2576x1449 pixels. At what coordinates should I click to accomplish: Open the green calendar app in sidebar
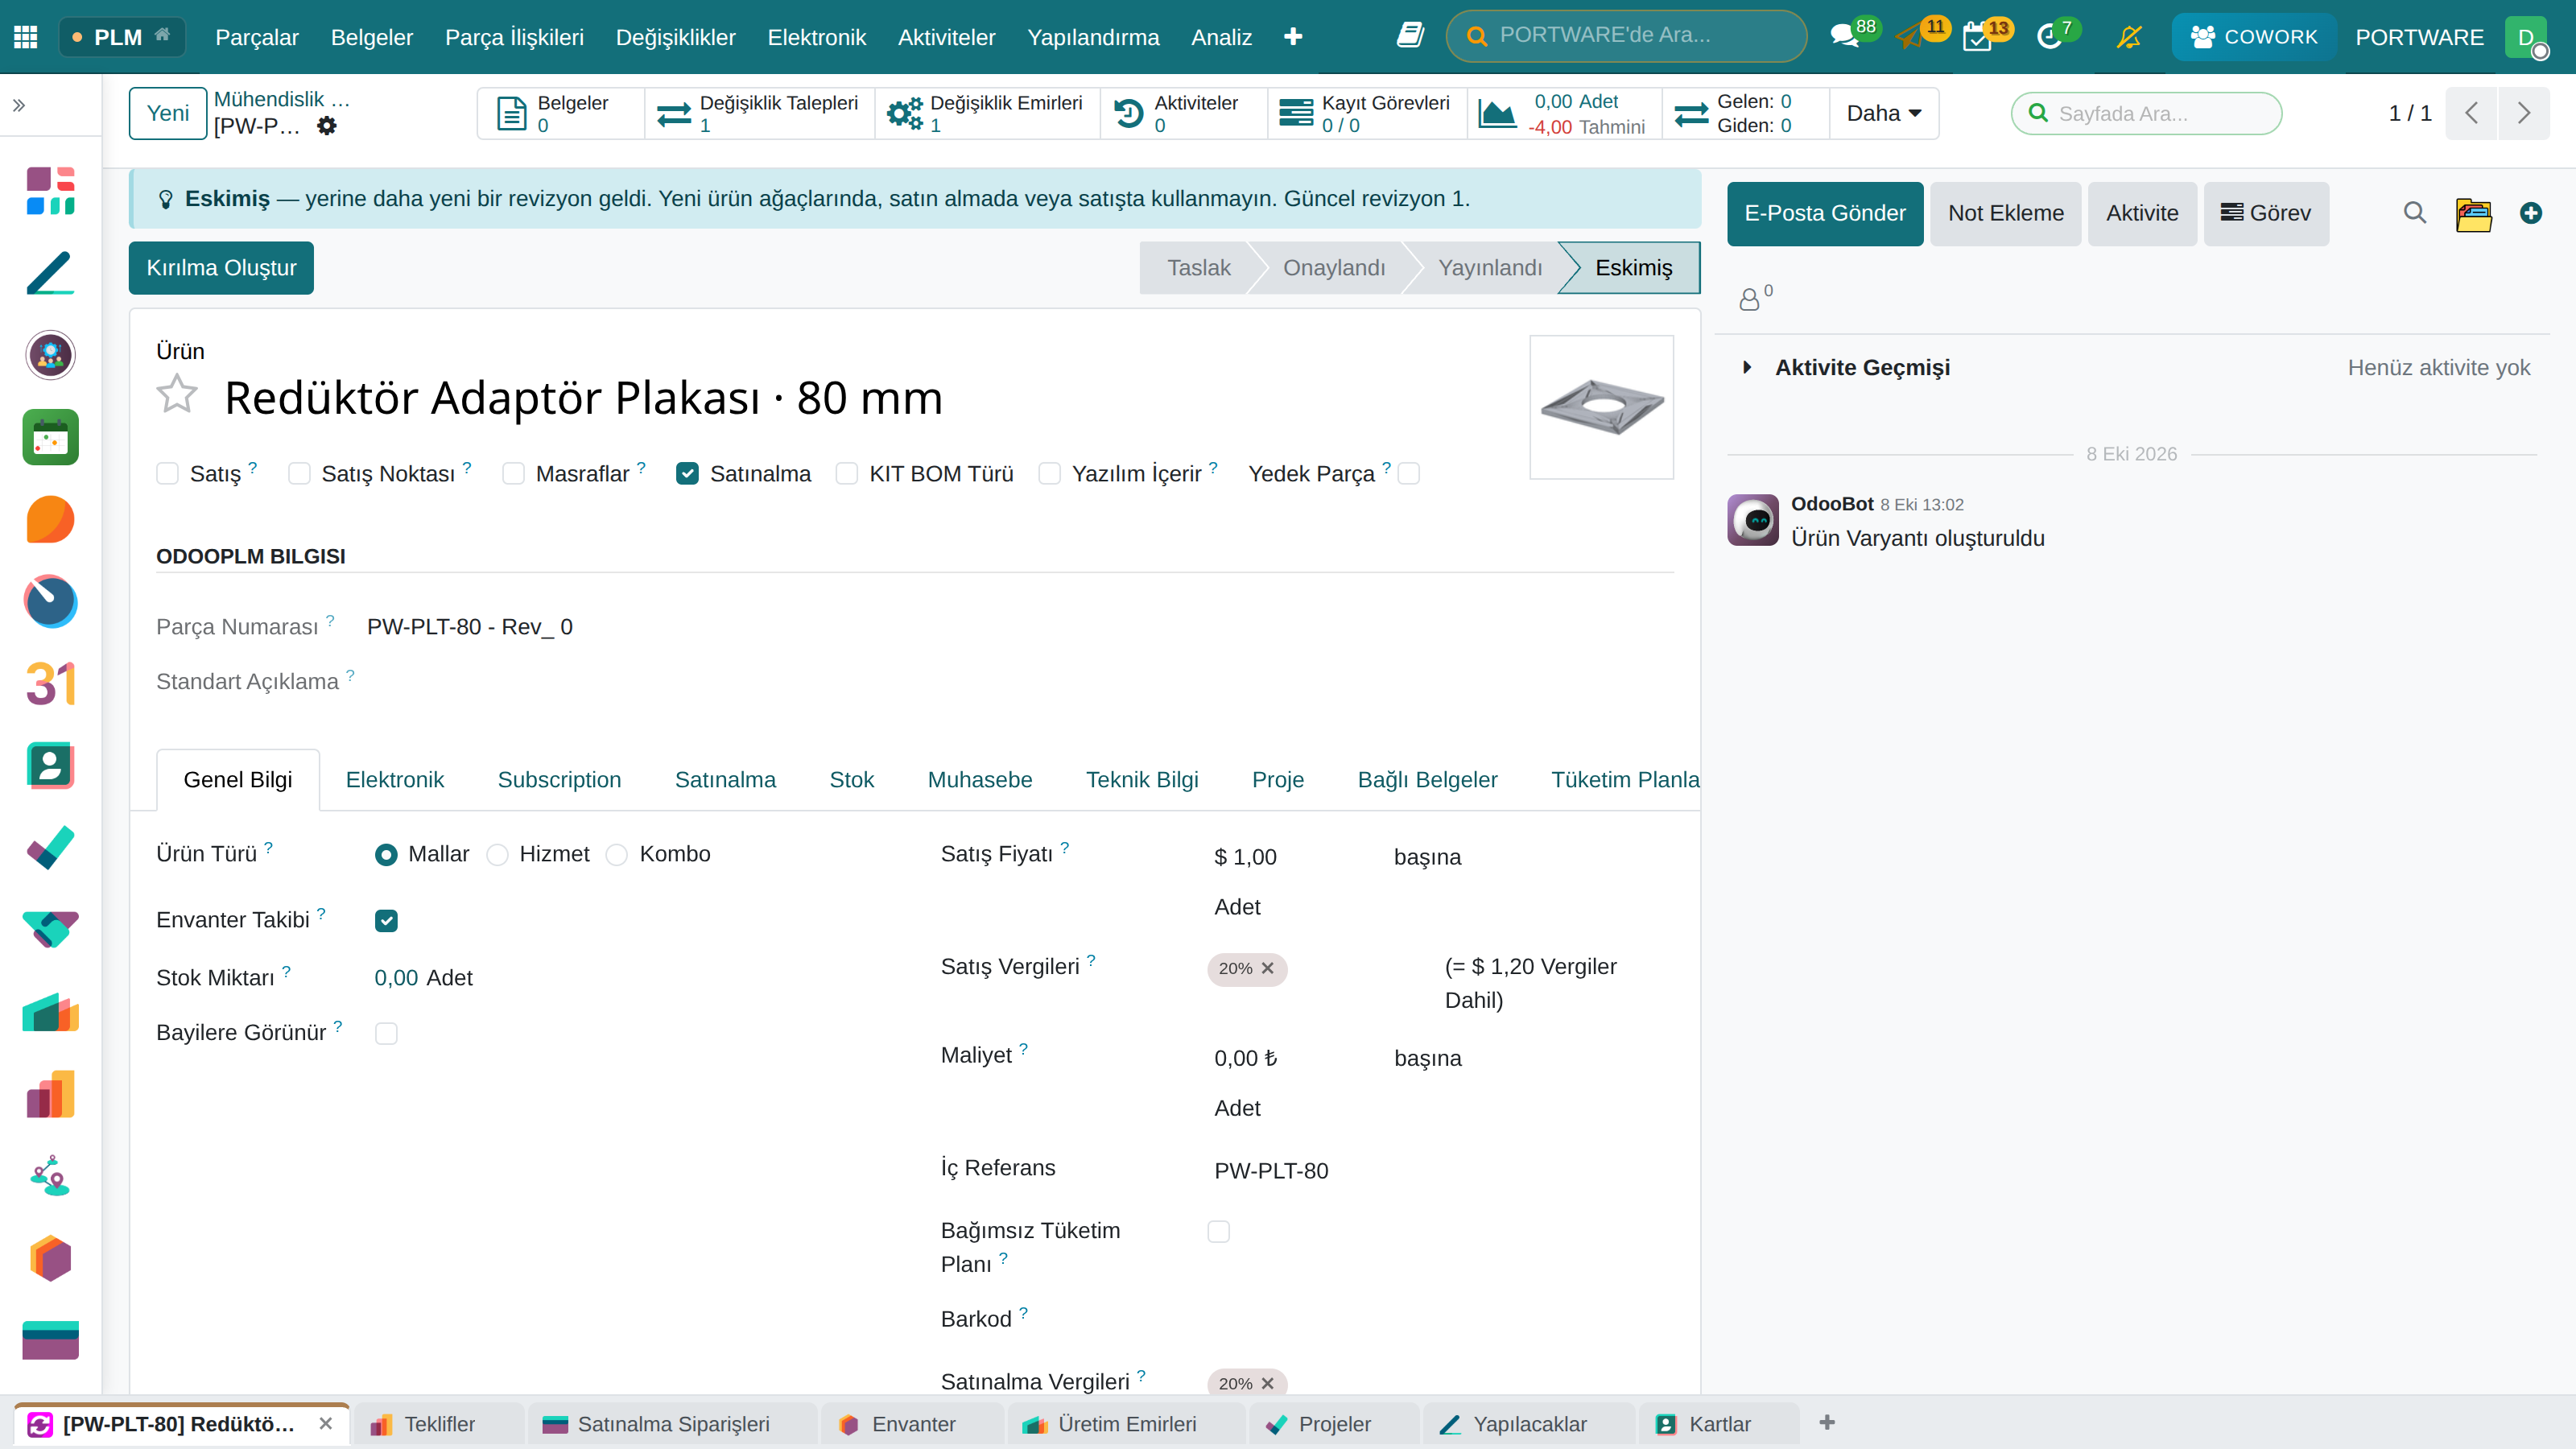tap(50, 437)
